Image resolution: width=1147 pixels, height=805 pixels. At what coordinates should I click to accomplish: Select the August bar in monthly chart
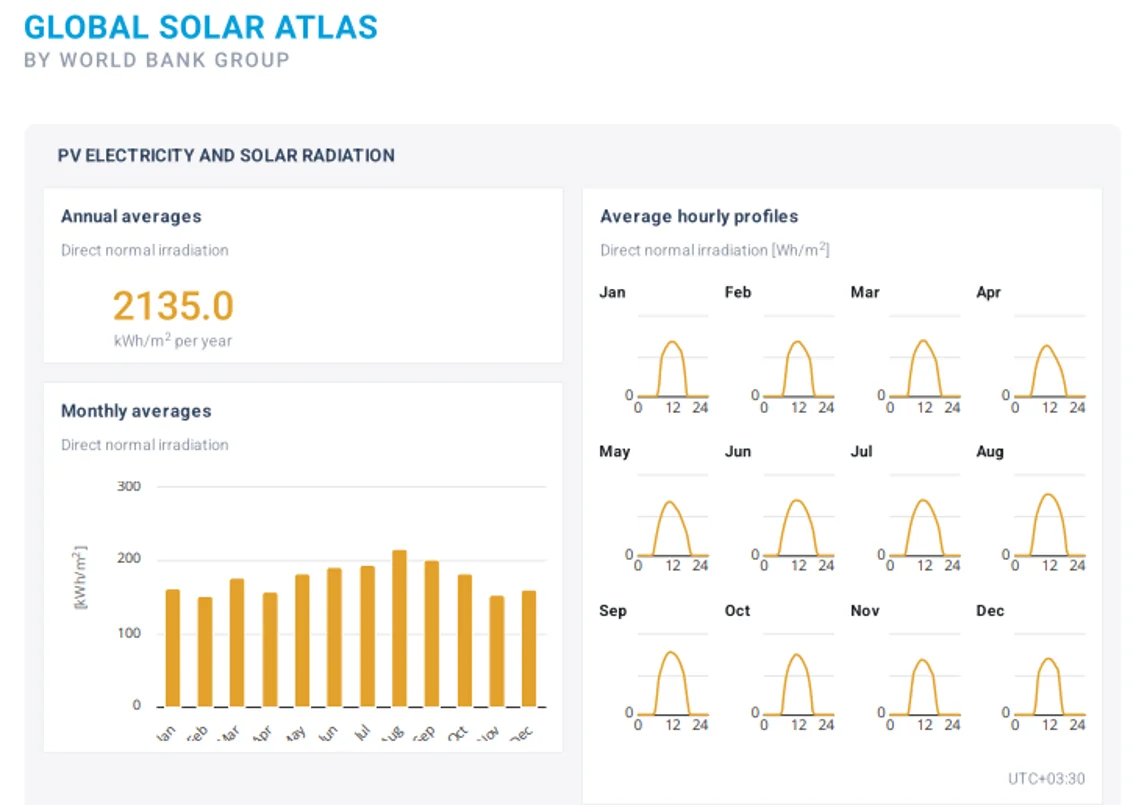(399, 628)
